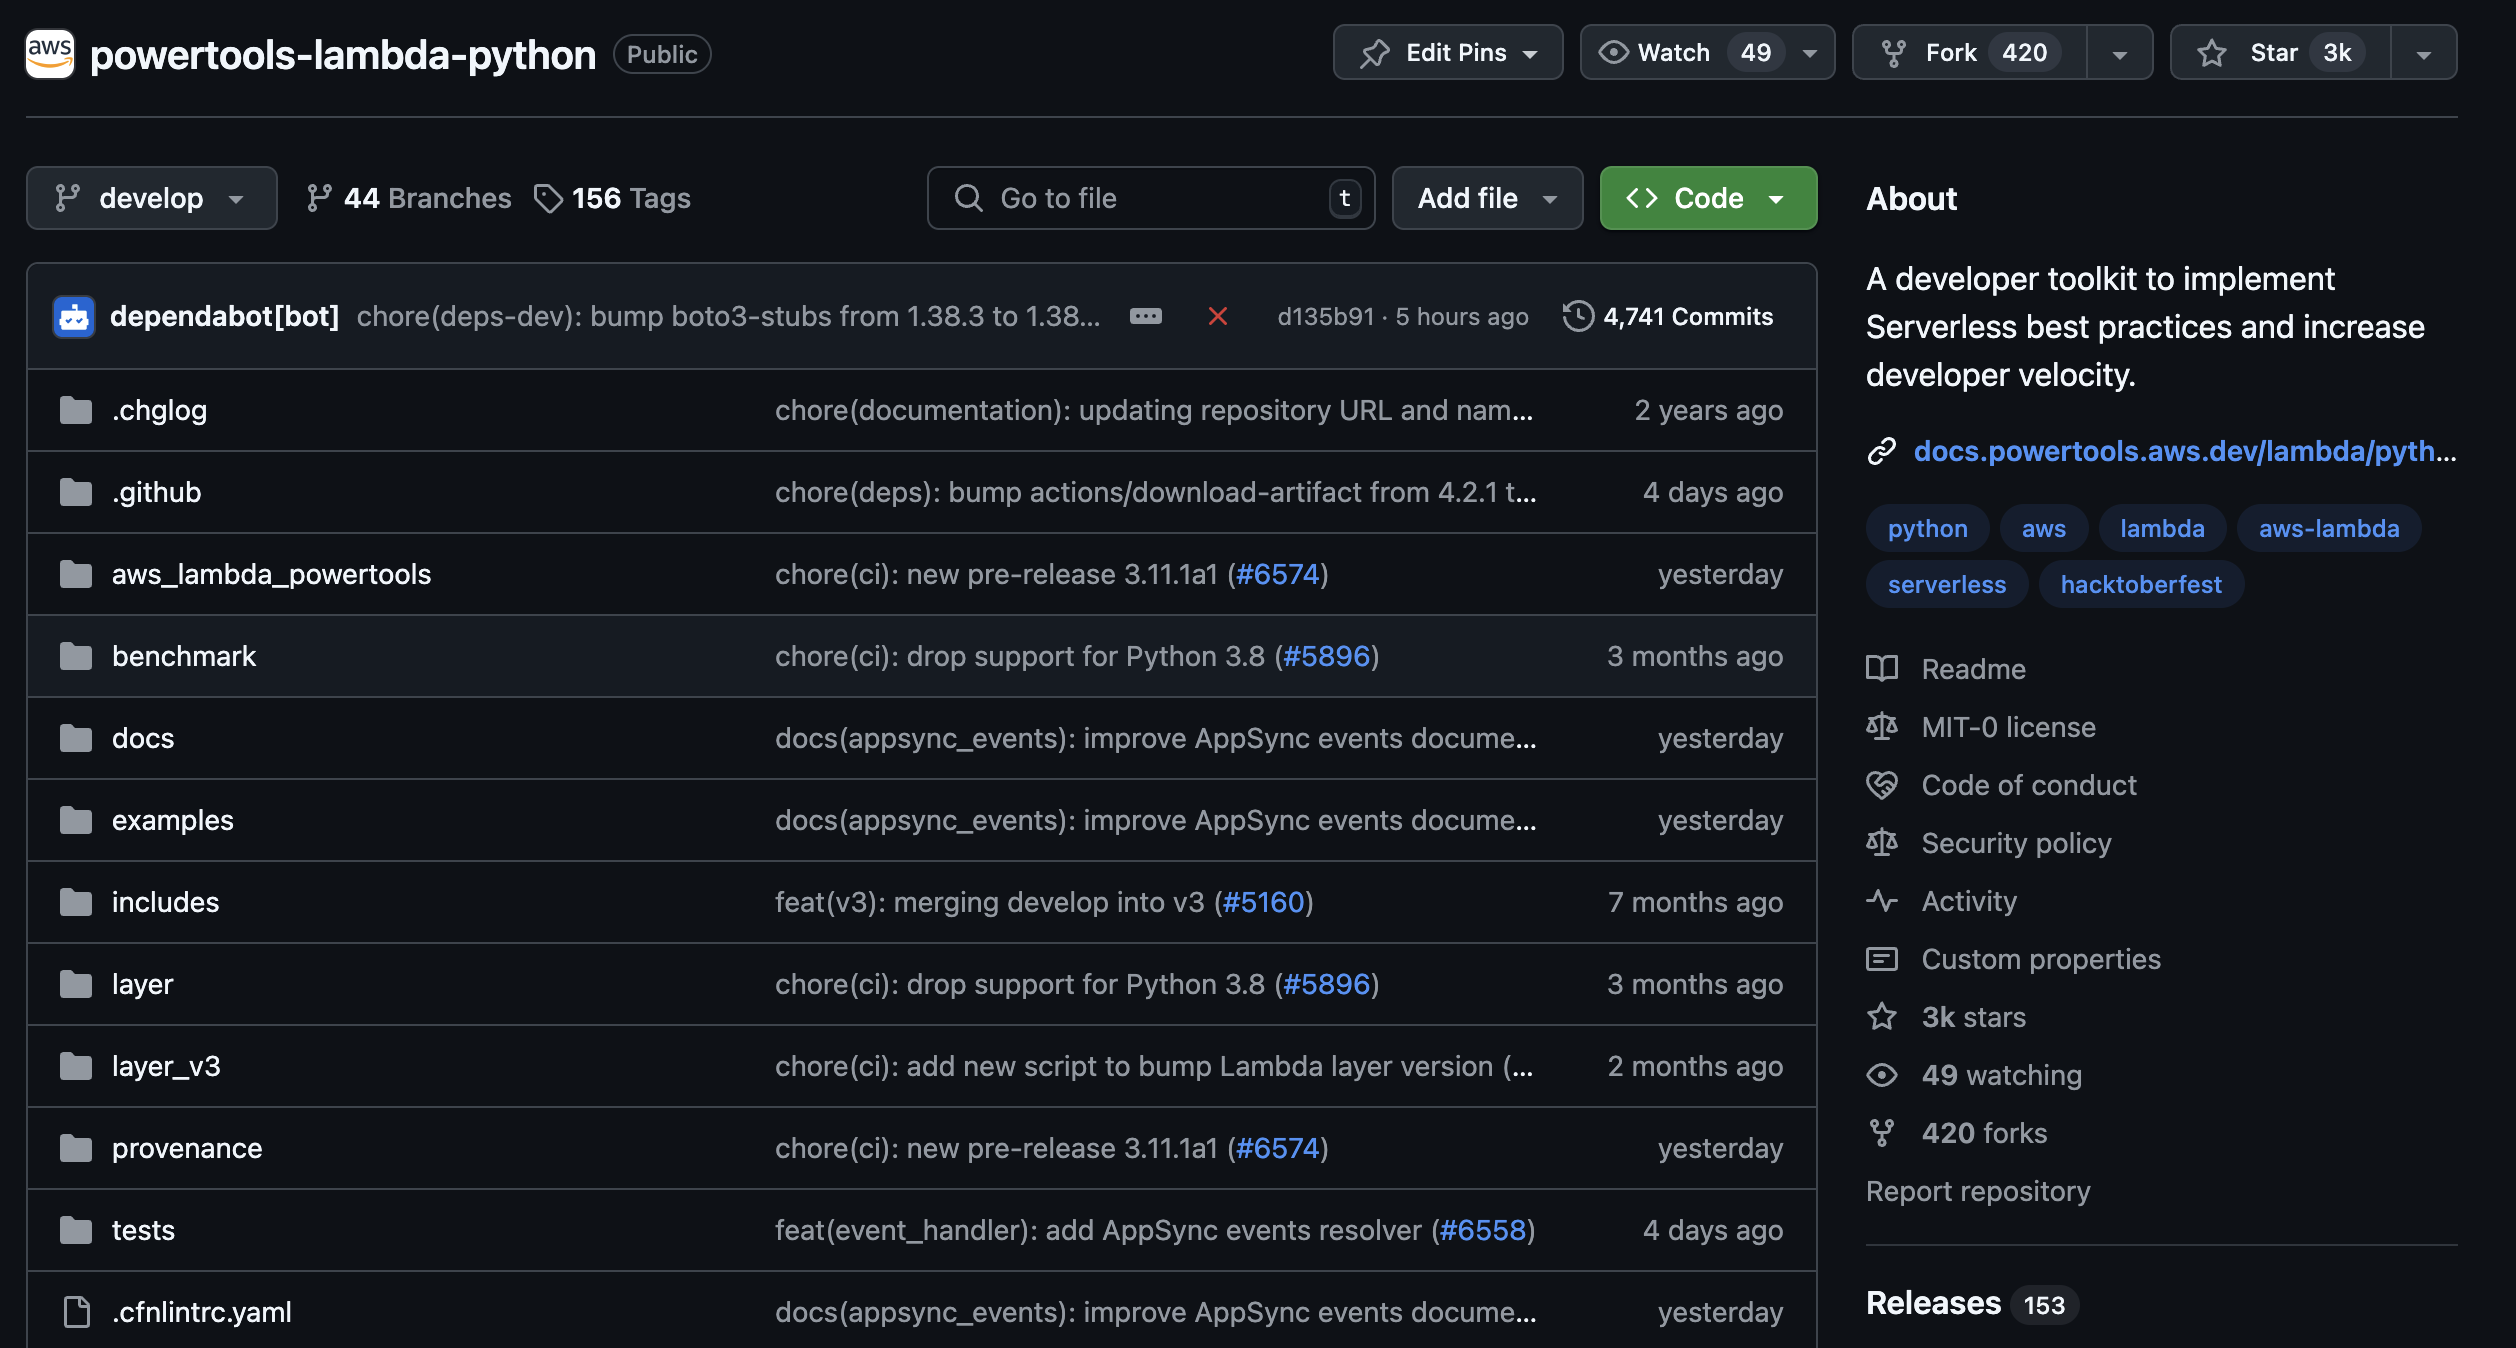This screenshot has height=1348, width=2516.
Task: Click the .github folder icon
Action: click(x=76, y=492)
